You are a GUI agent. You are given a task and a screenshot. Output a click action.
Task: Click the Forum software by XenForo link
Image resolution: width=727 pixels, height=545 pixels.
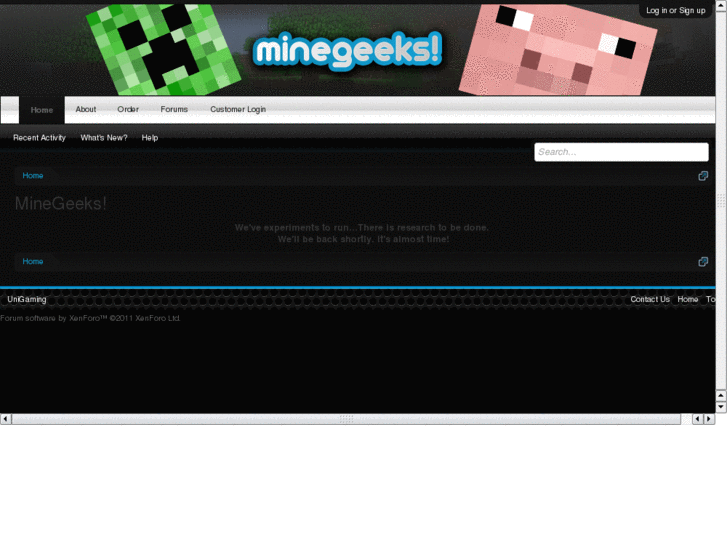click(x=90, y=318)
